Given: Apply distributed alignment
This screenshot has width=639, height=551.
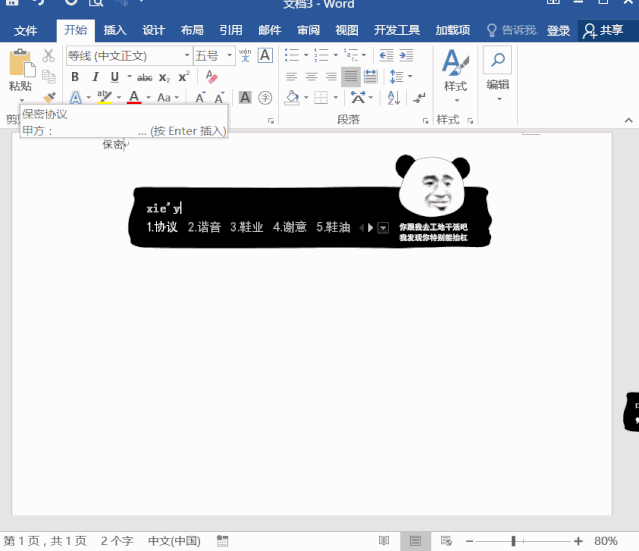Looking at the screenshot, I should pyautogui.click(x=370, y=77).
